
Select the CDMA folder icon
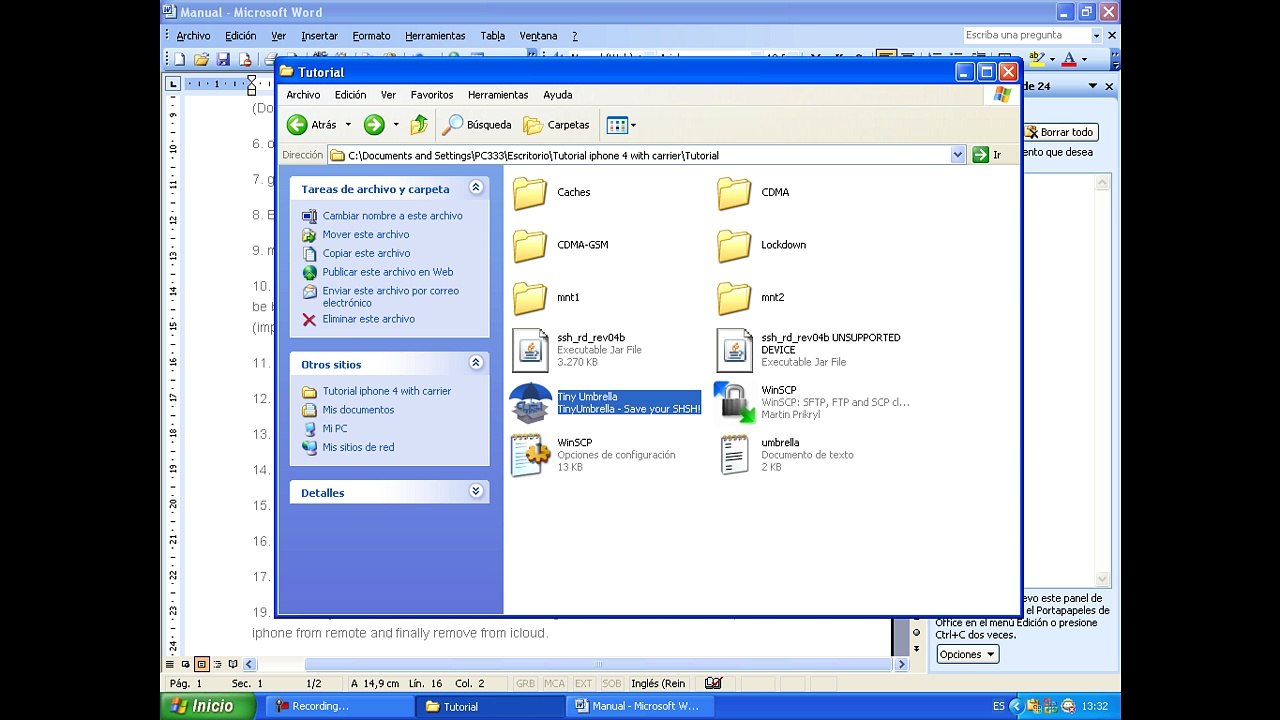point(734,192)
